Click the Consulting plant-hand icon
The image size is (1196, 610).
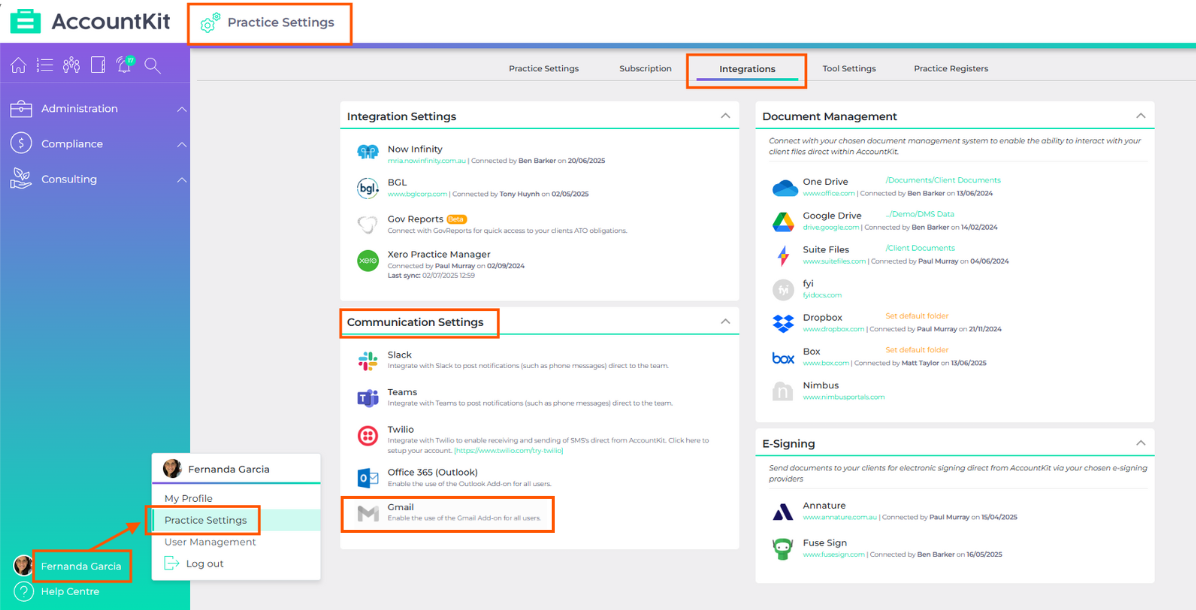click(21, 179)
